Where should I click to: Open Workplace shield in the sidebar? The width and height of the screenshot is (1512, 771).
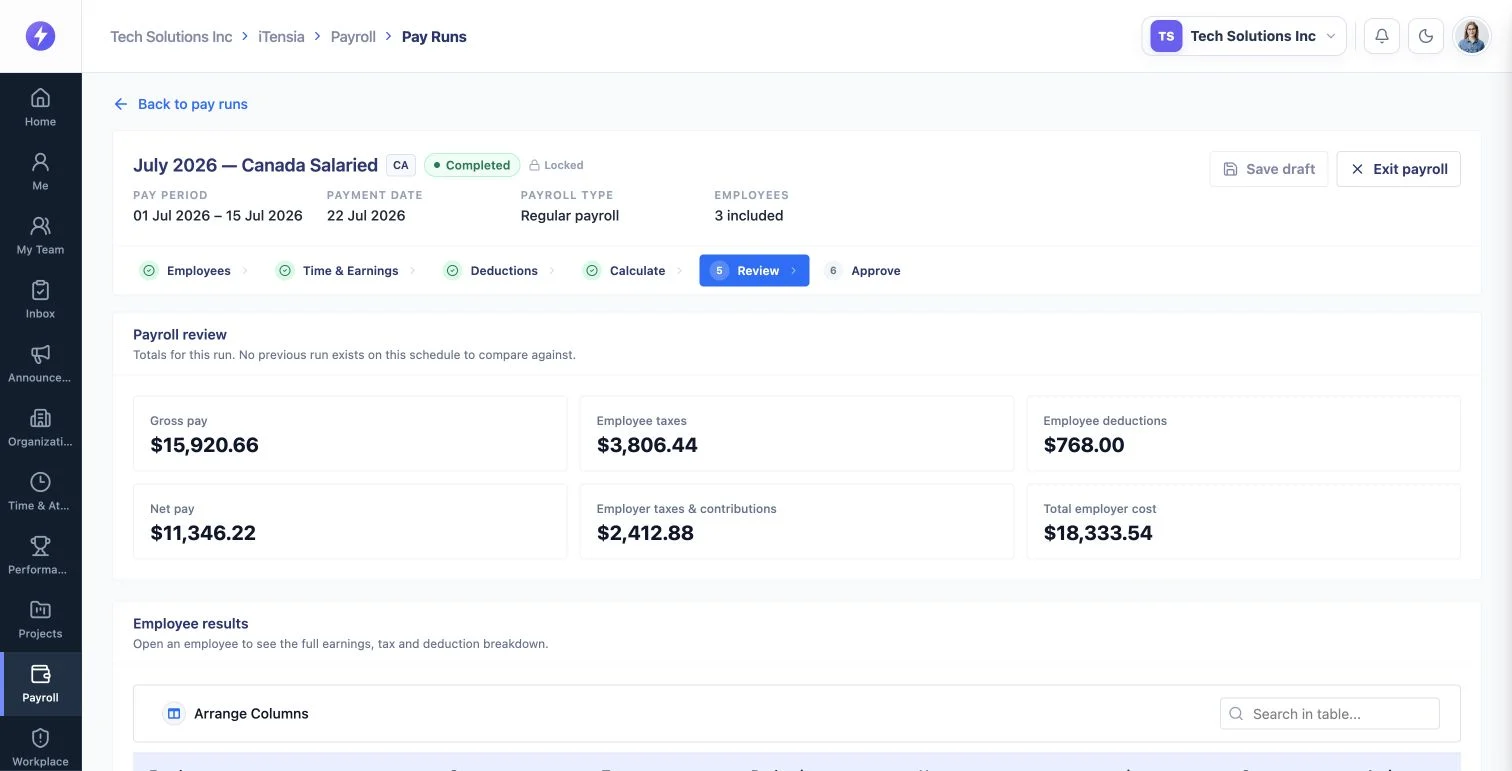40,747
